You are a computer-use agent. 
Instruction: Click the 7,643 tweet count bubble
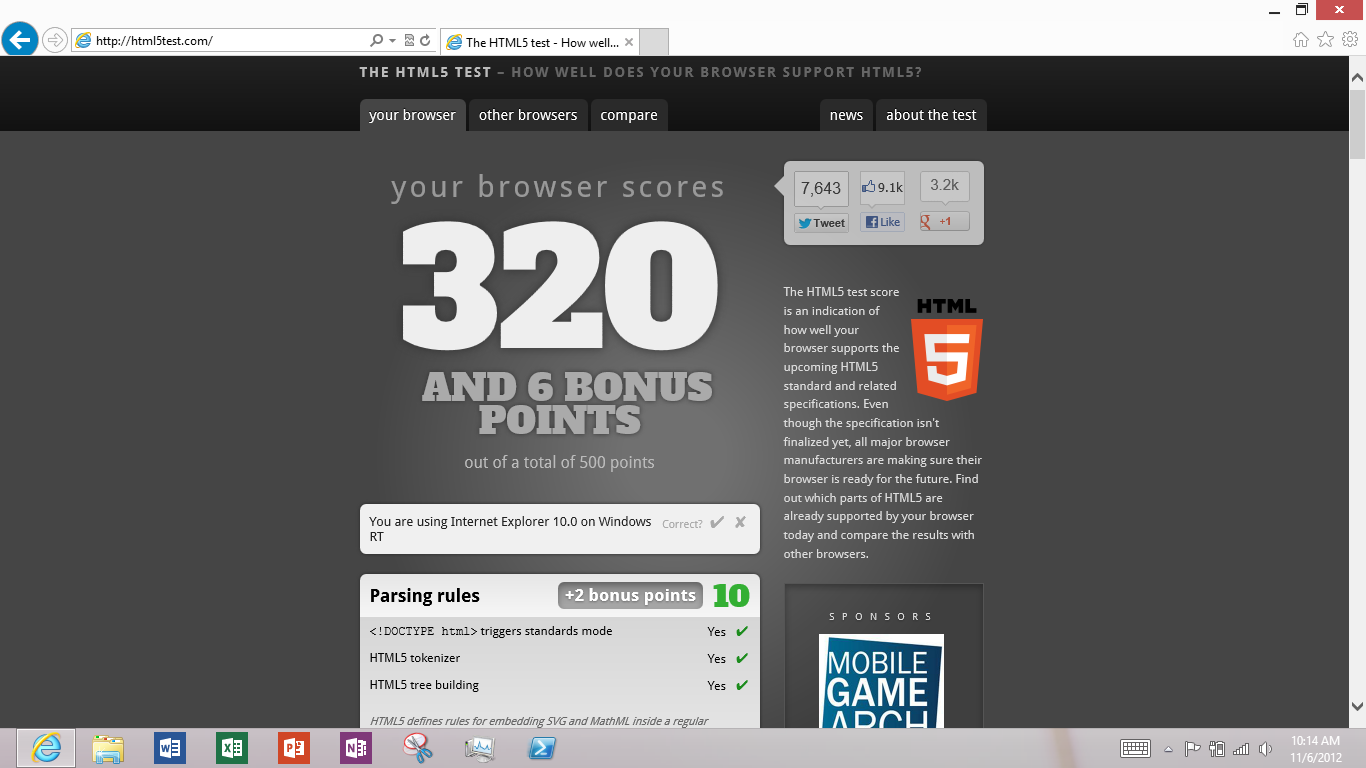tap(821, 188)
